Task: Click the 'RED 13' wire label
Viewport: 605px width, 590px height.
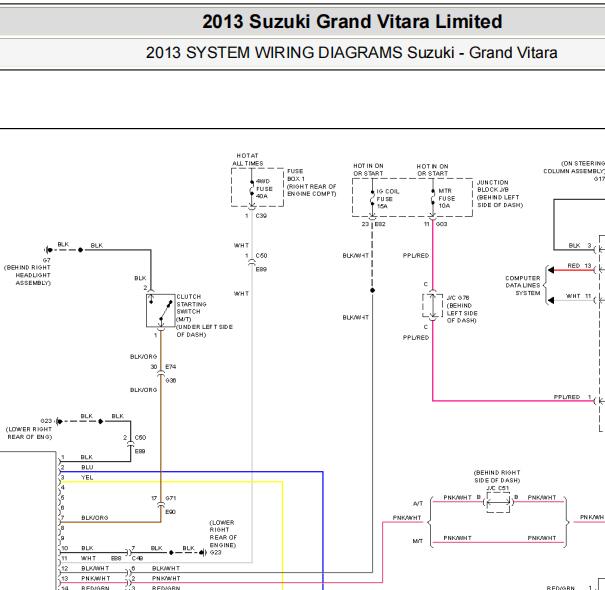Action: [x=579, y=265]
